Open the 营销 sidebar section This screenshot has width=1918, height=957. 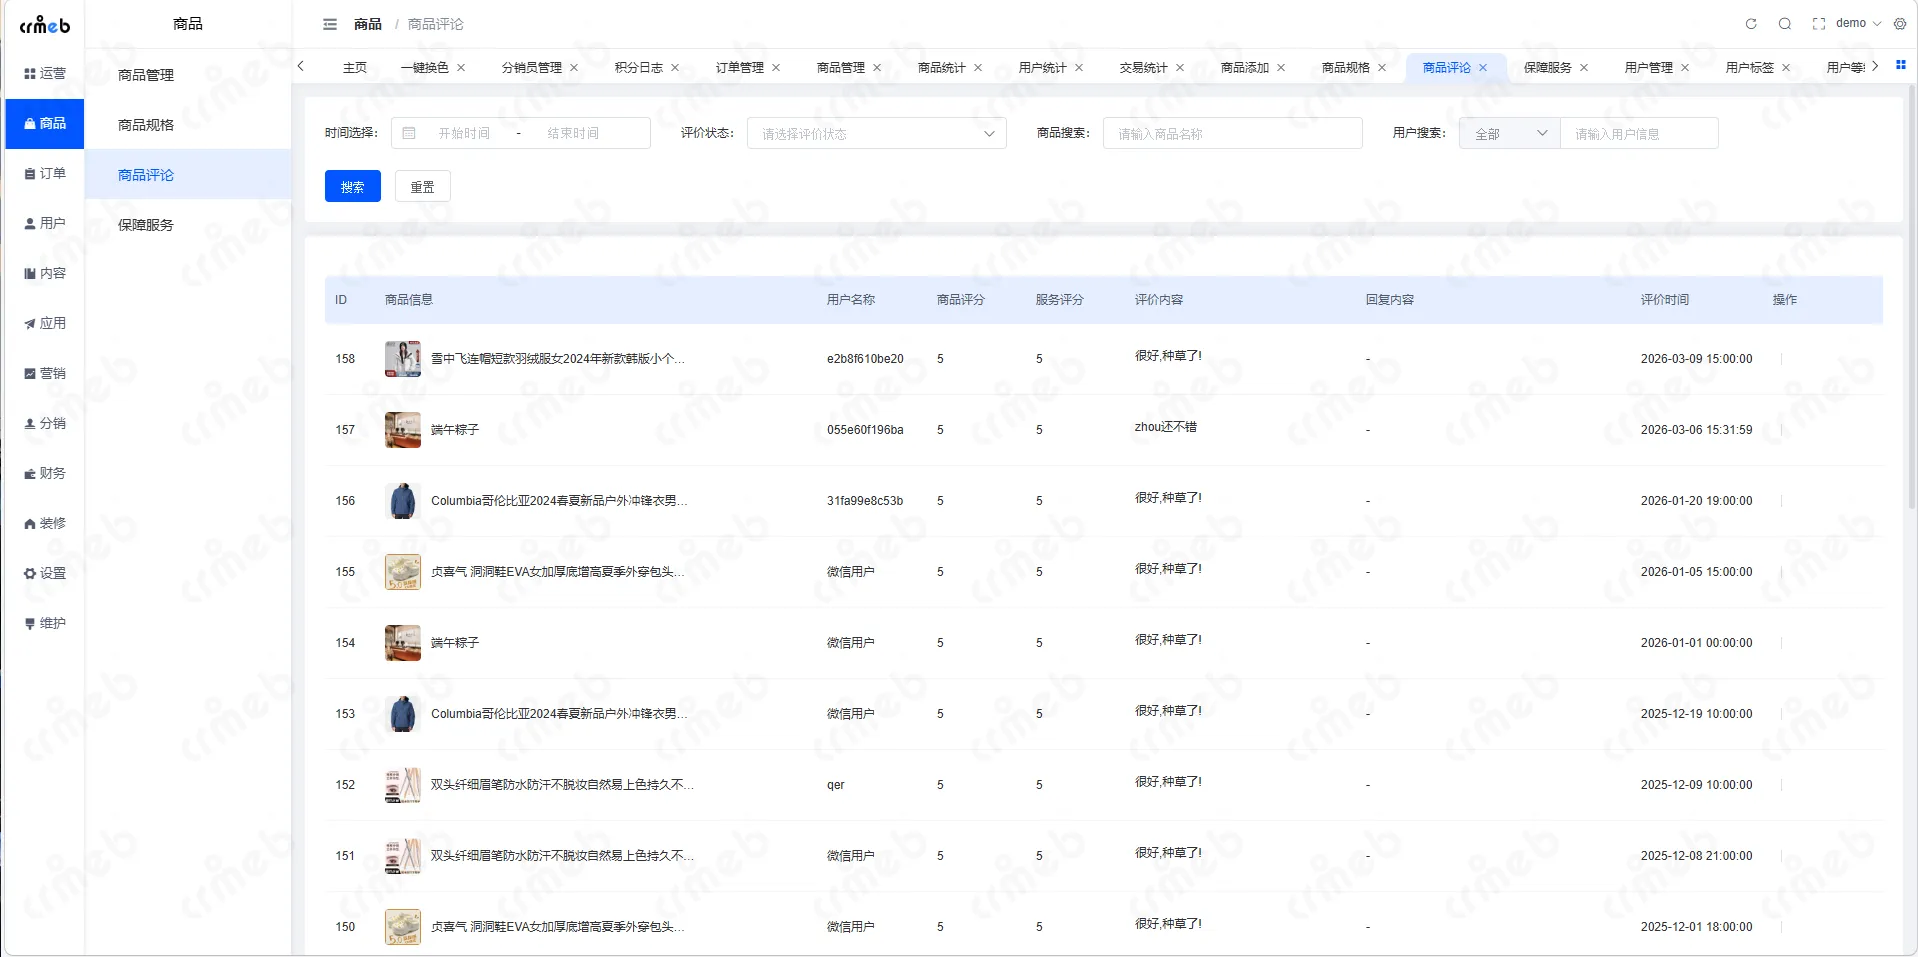click(45, 373)
